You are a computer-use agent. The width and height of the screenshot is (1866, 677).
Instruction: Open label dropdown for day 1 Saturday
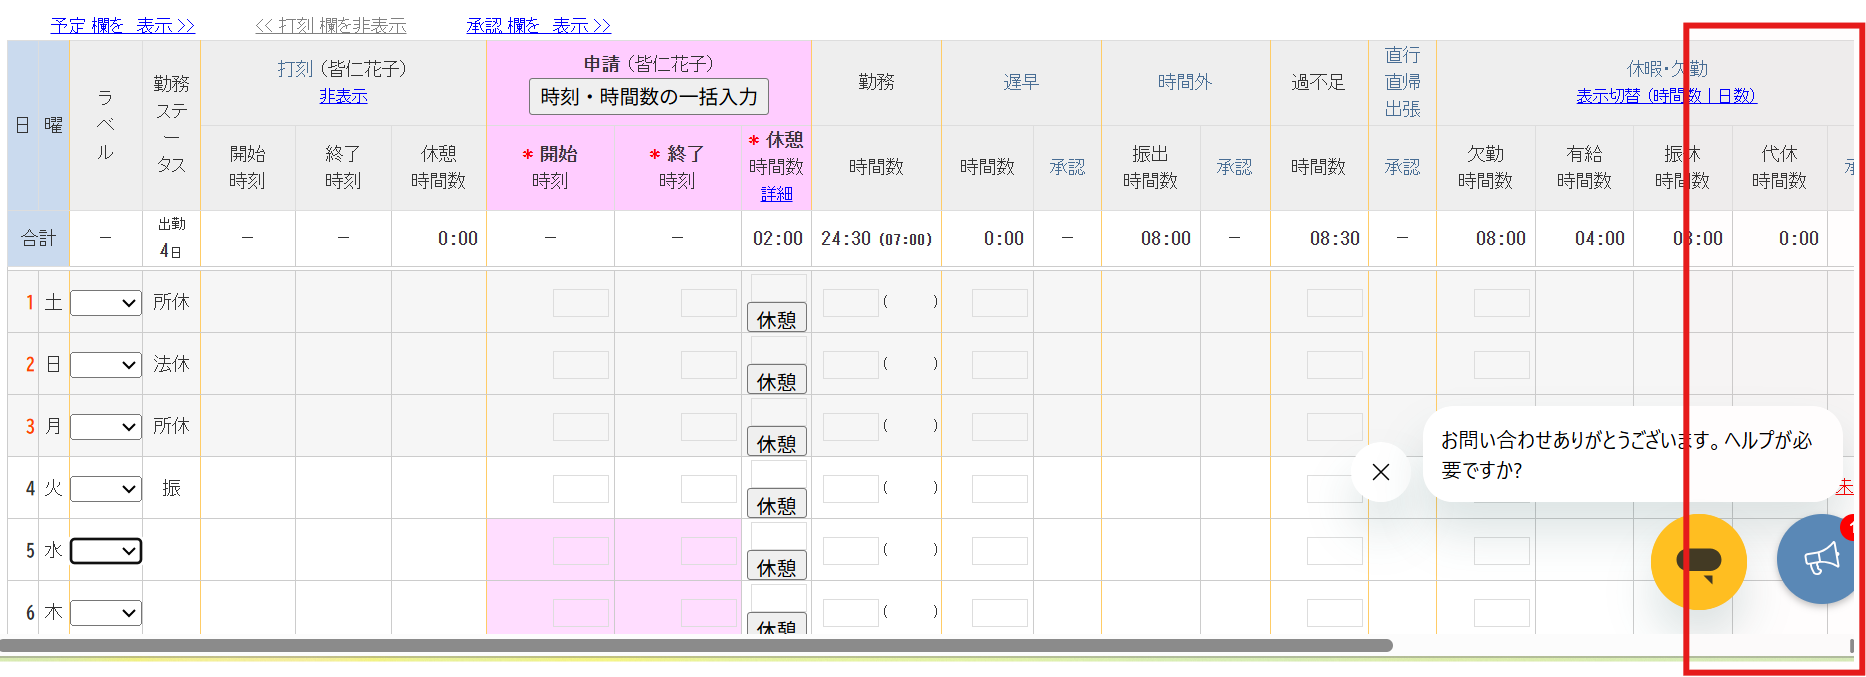click(x=106, y=303)
